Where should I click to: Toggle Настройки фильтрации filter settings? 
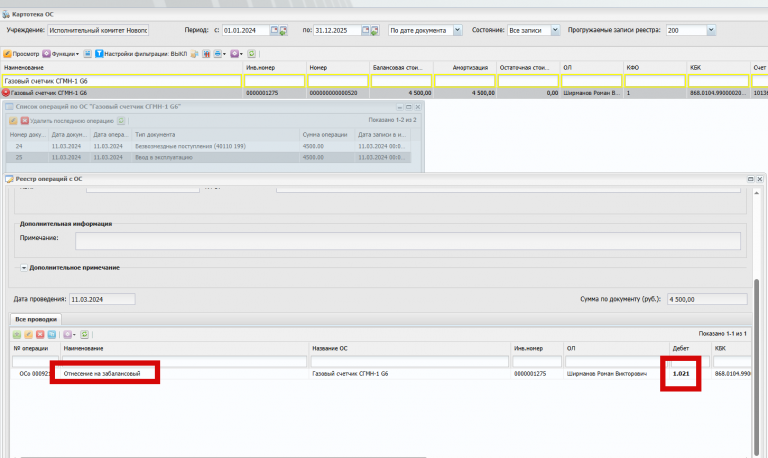141,54
